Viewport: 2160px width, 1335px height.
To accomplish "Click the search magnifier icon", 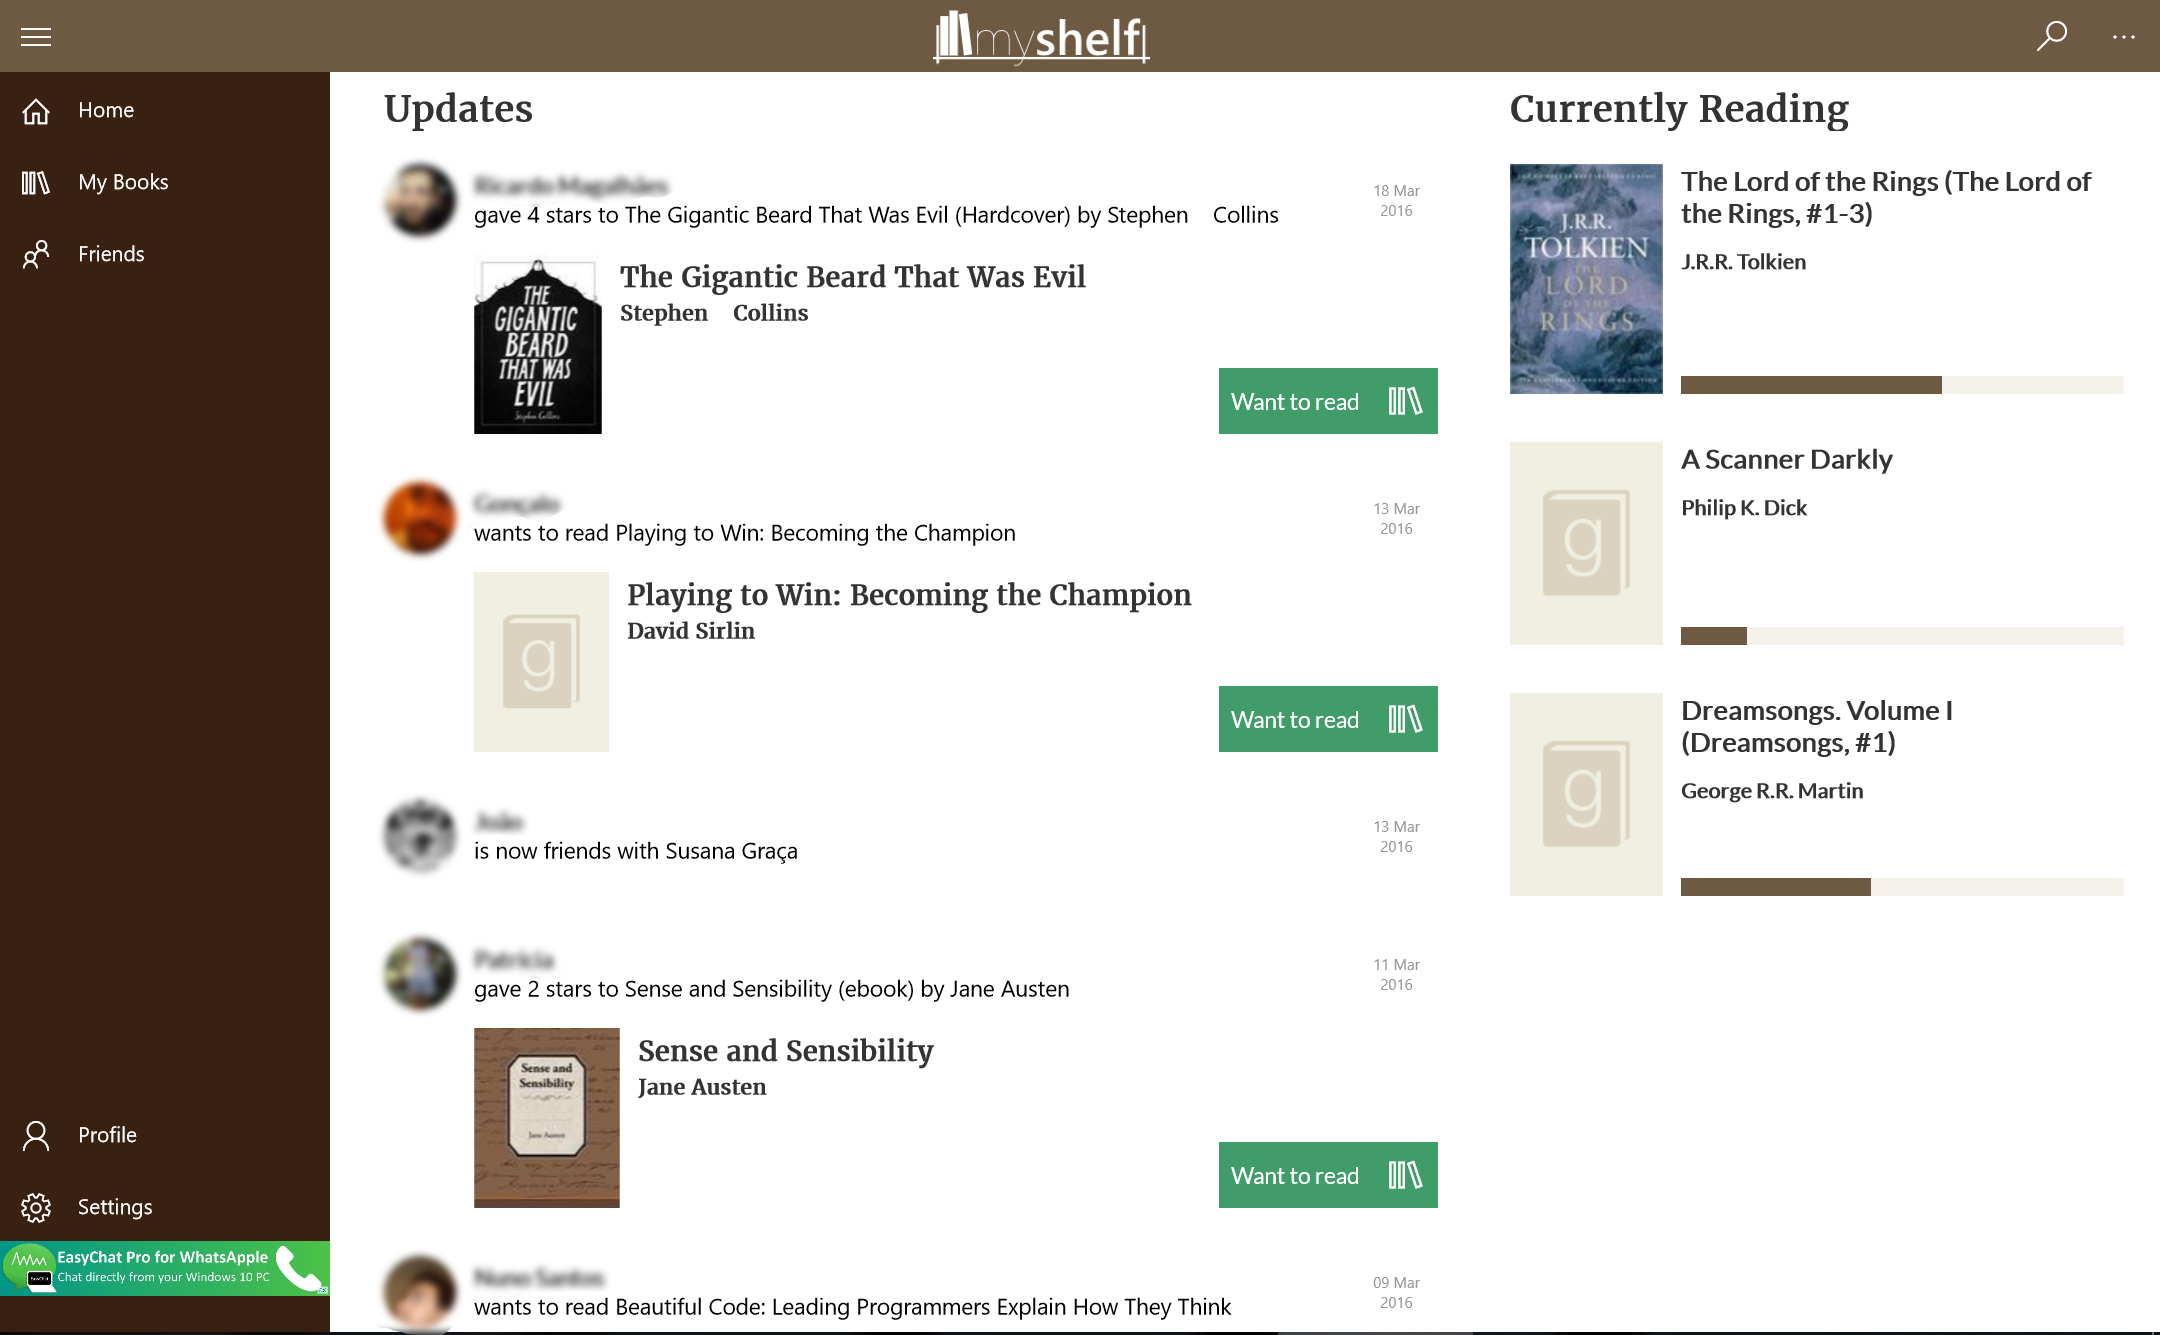I will 2052,36.
